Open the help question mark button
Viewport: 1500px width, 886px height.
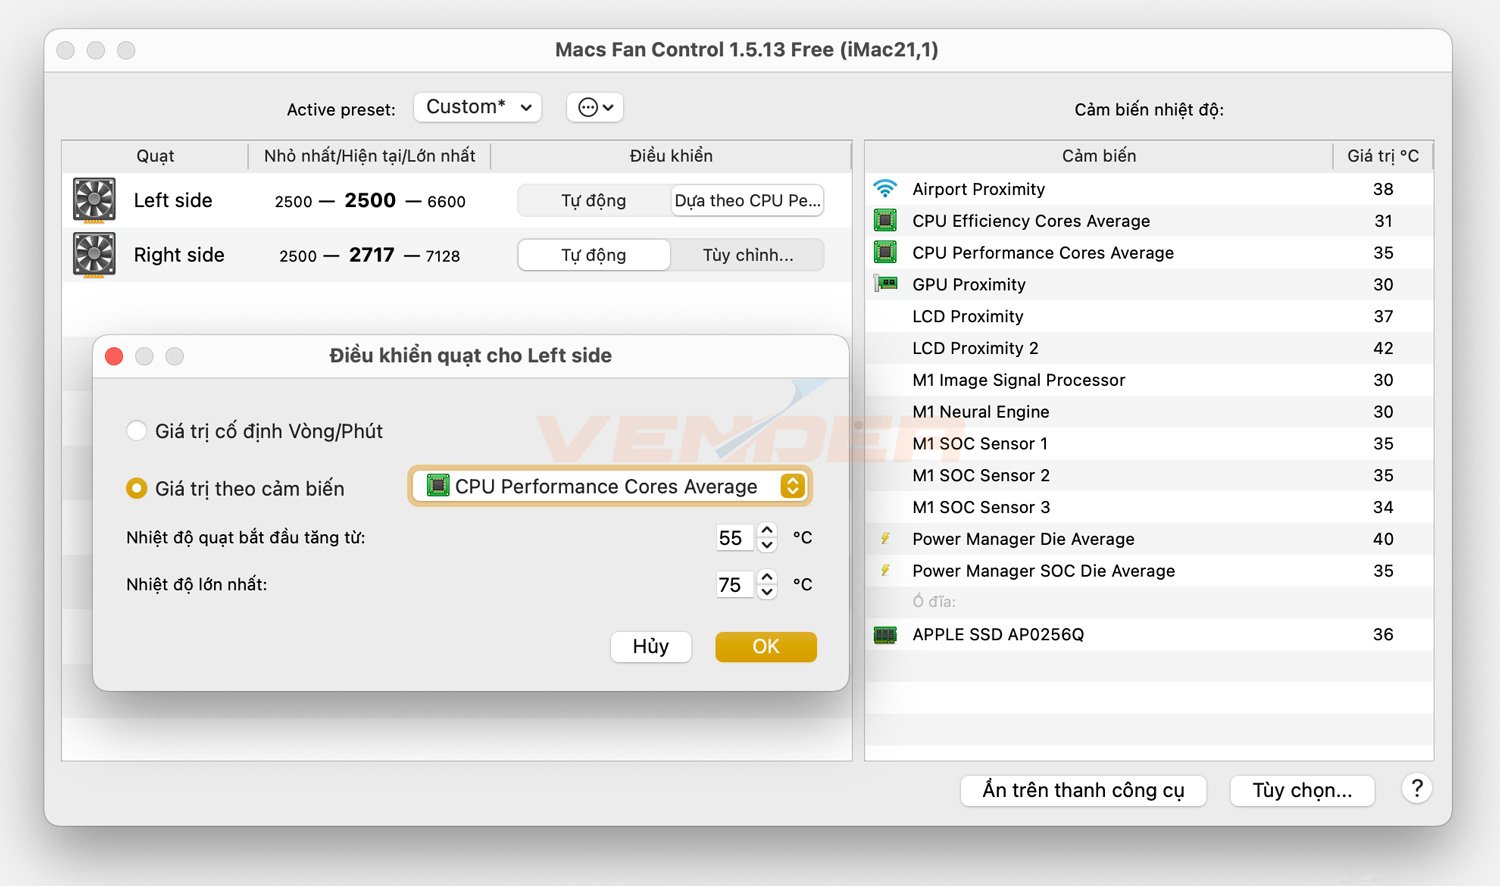click(x=1416, y=788)
